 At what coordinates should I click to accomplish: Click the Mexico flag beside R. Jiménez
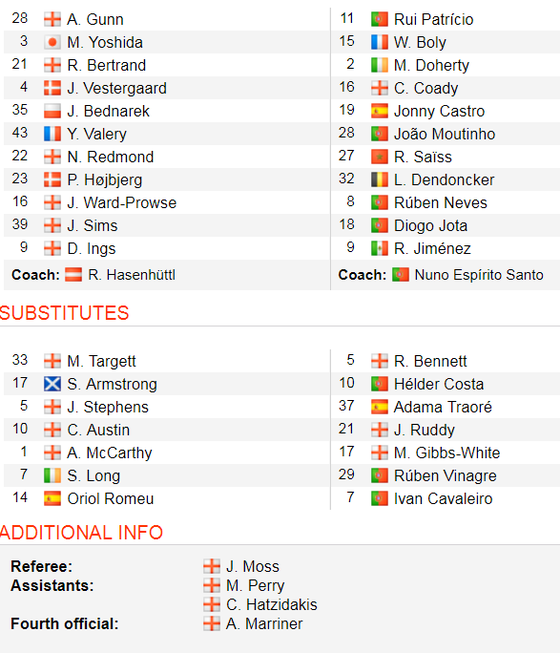click(x=379, y=249)
